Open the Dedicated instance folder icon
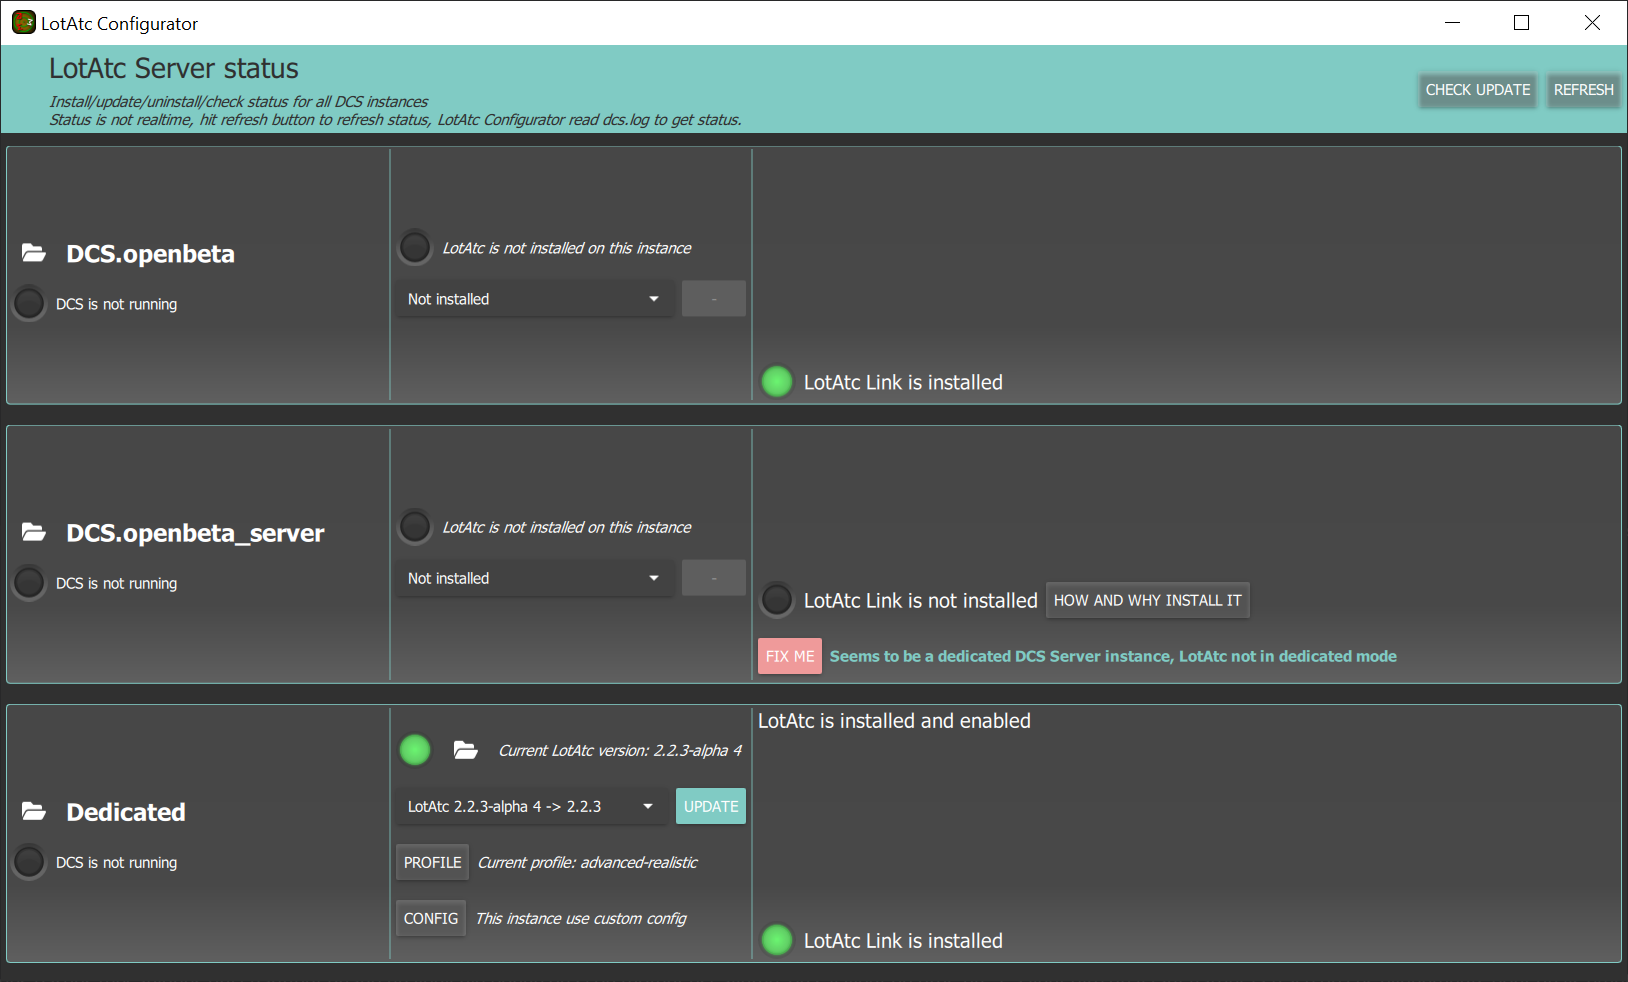The height and width of the screenshot is (982, 1628). pos(34,811)
